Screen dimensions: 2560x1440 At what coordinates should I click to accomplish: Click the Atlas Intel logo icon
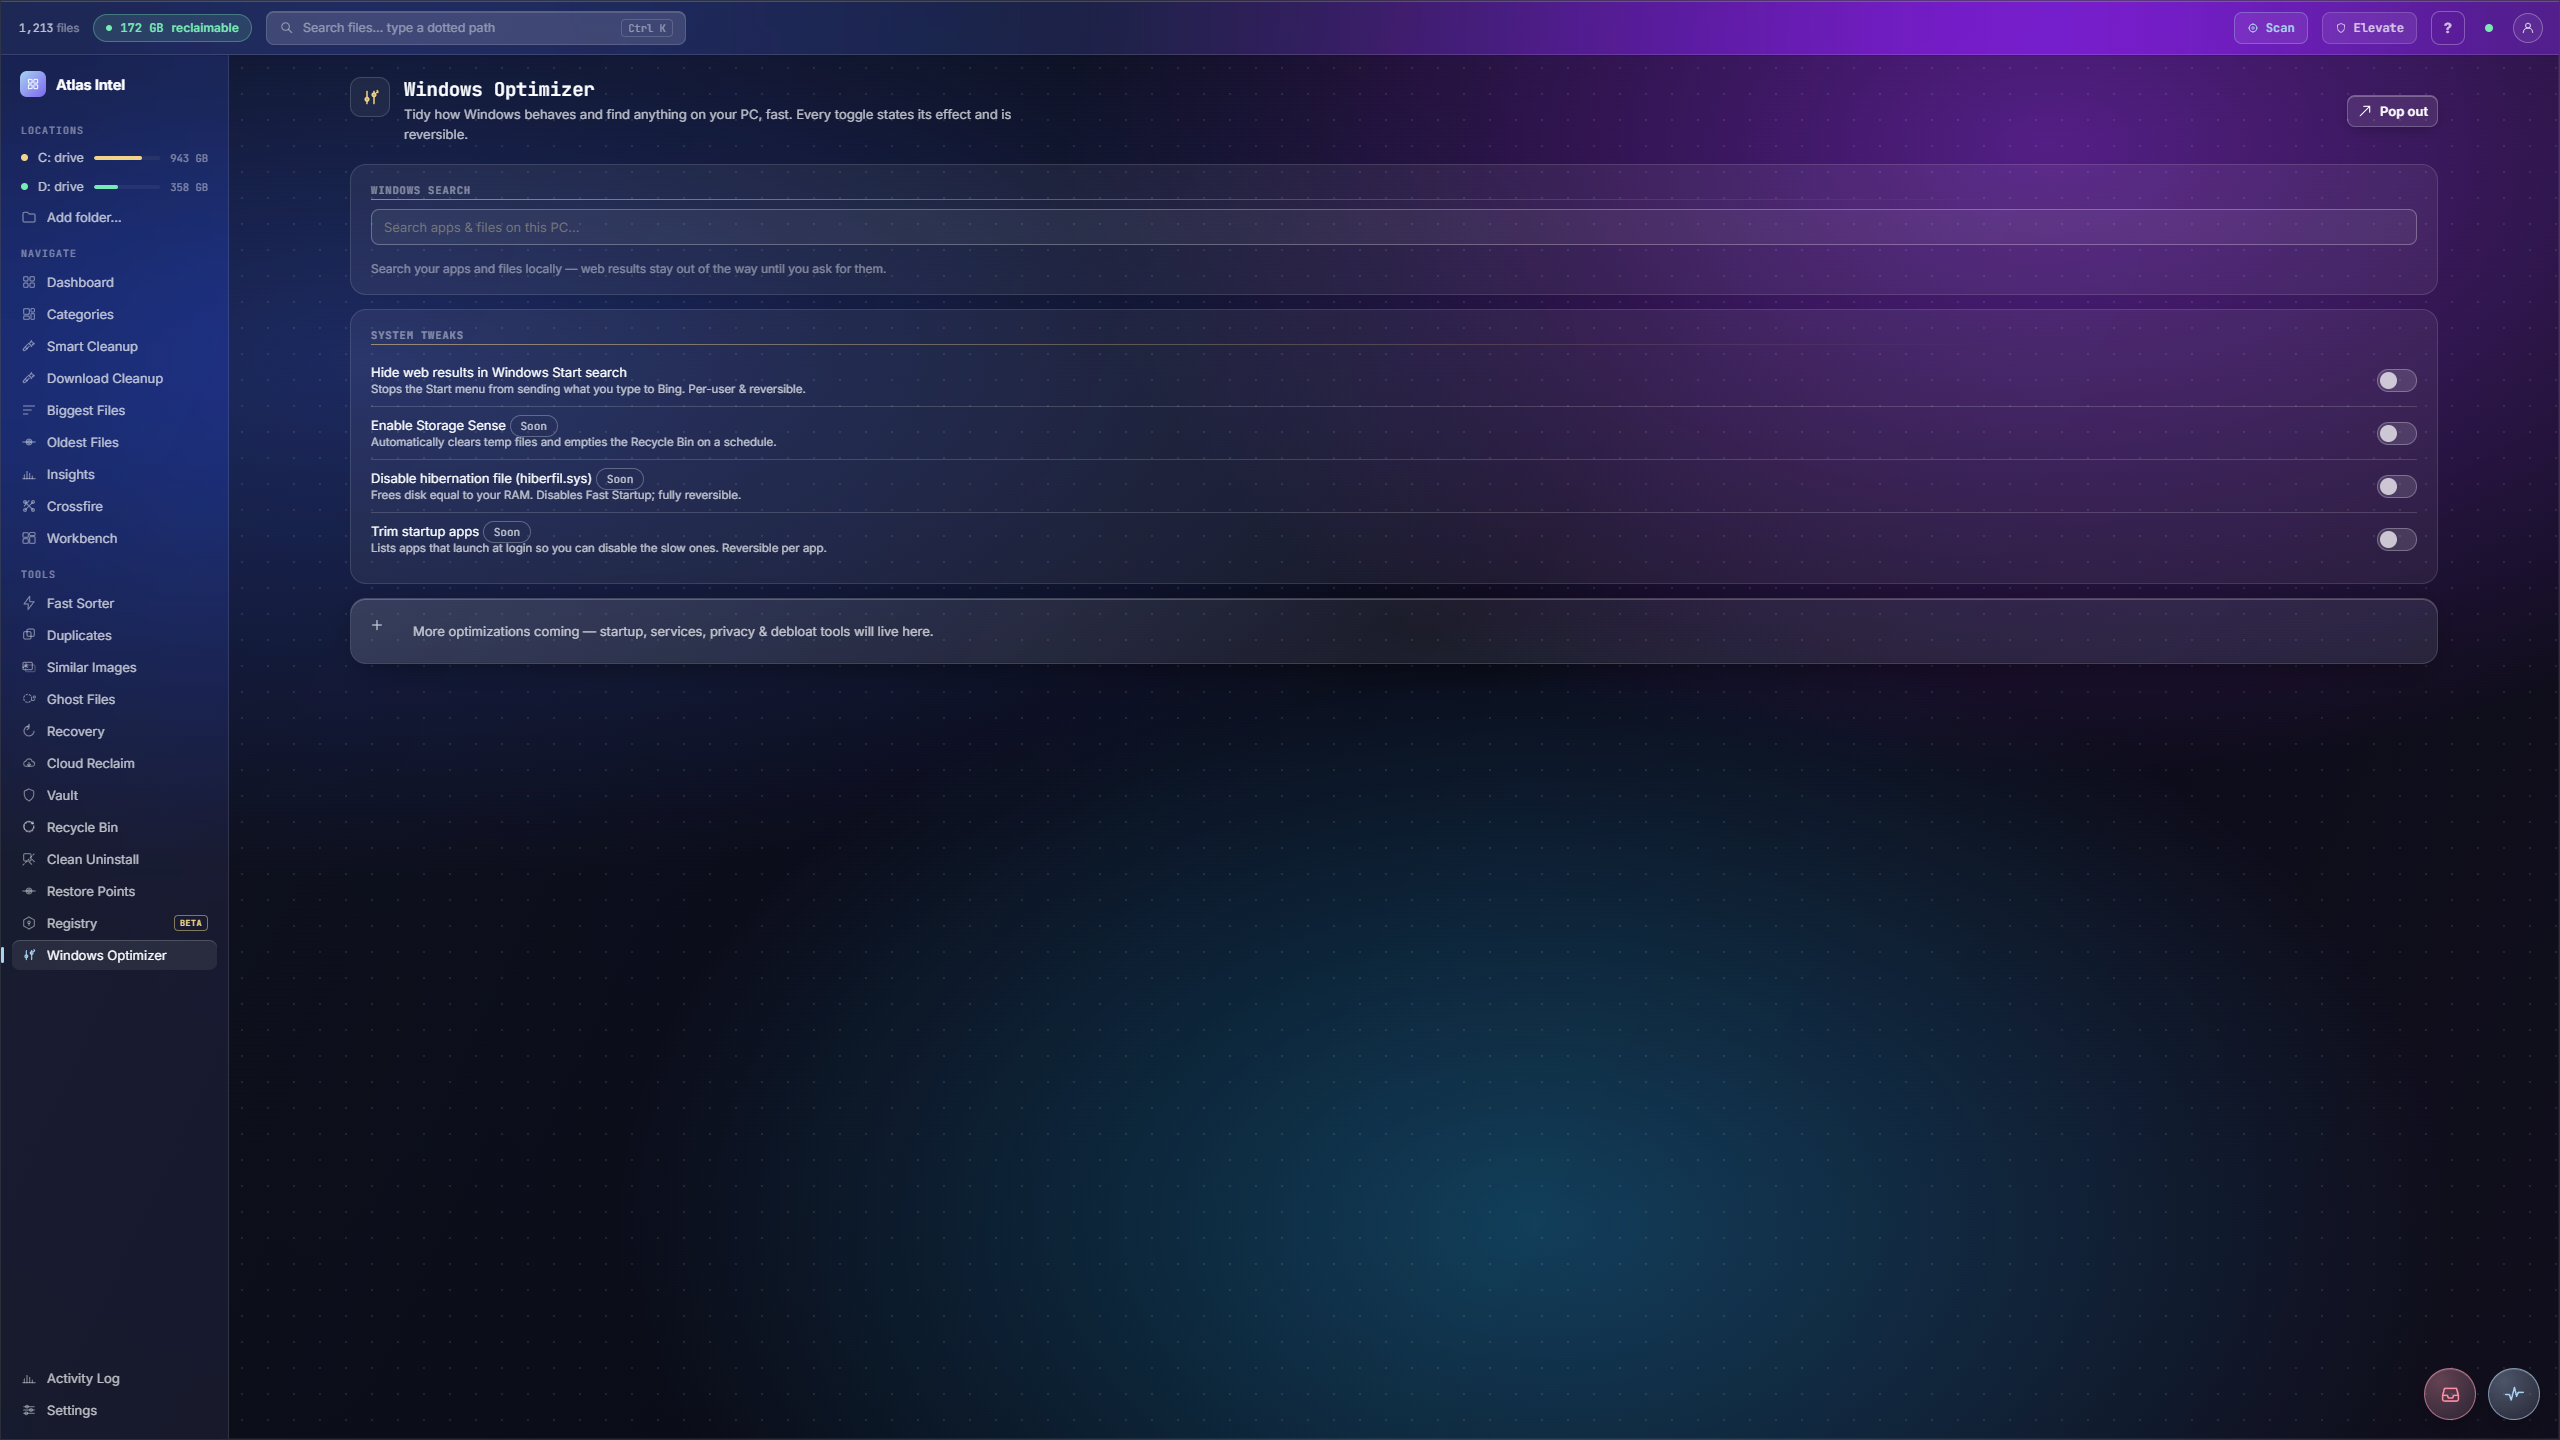32,85
